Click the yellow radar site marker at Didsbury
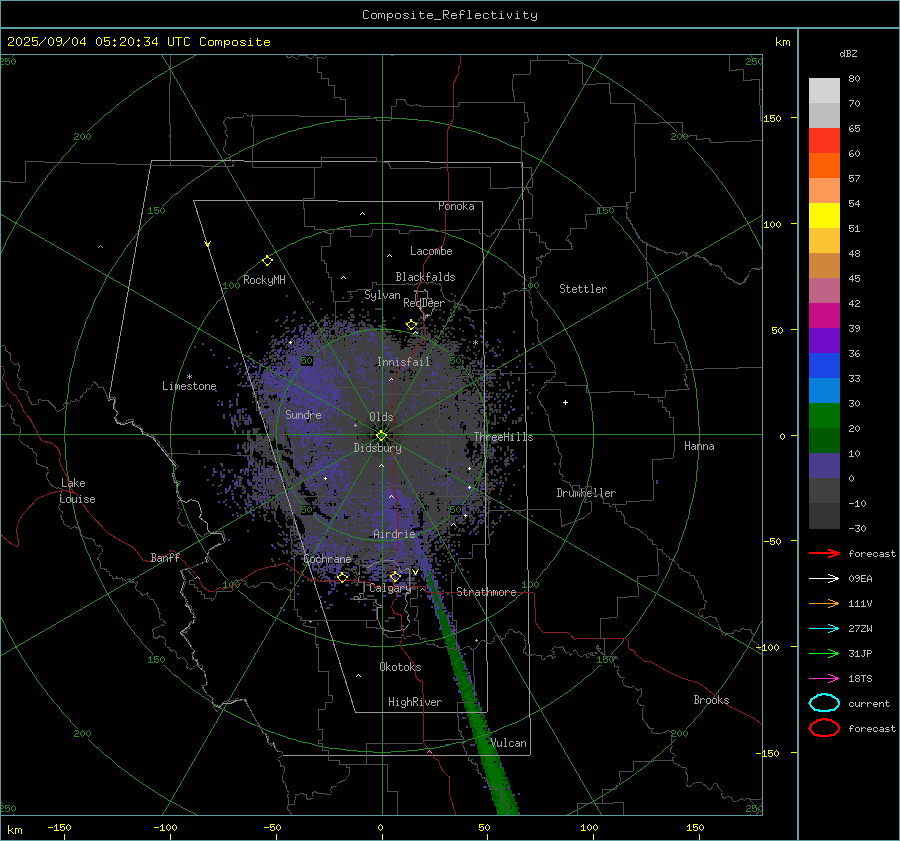The width and height of the screenshot is (900, 841). (x=381, y=436)
